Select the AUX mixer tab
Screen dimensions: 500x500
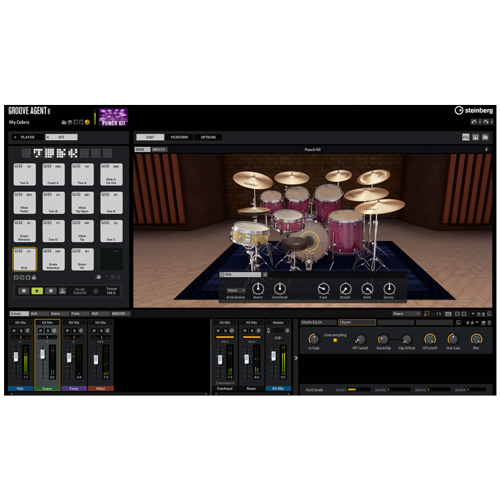(x=100, y=314)
